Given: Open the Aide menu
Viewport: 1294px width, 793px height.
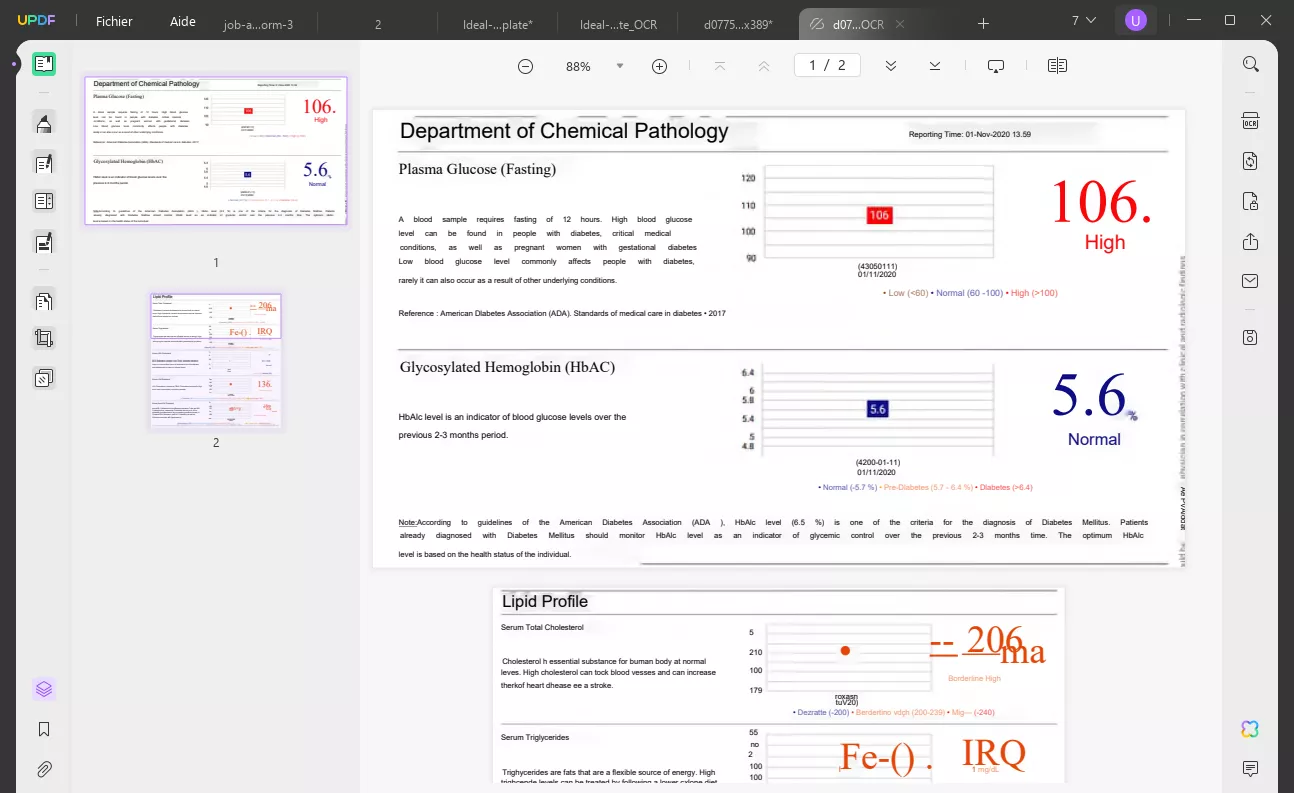Looking at the screenshot, I should pyautogui.click(x=183, y=21).
